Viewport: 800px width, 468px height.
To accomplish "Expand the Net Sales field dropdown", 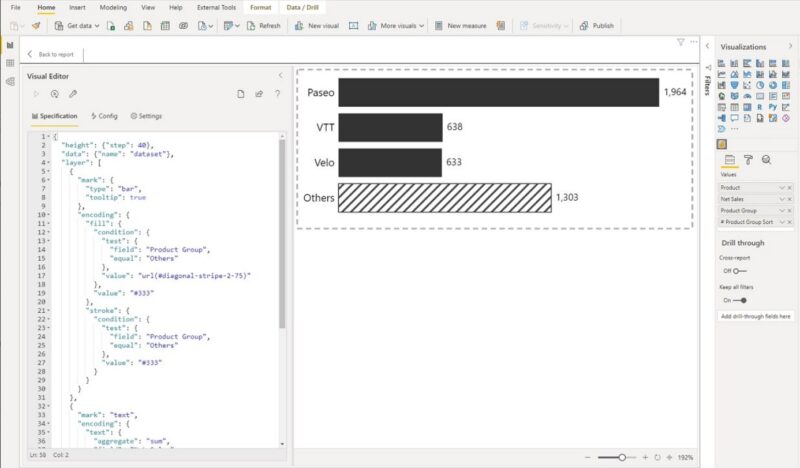I will click(x=783, y=199).
